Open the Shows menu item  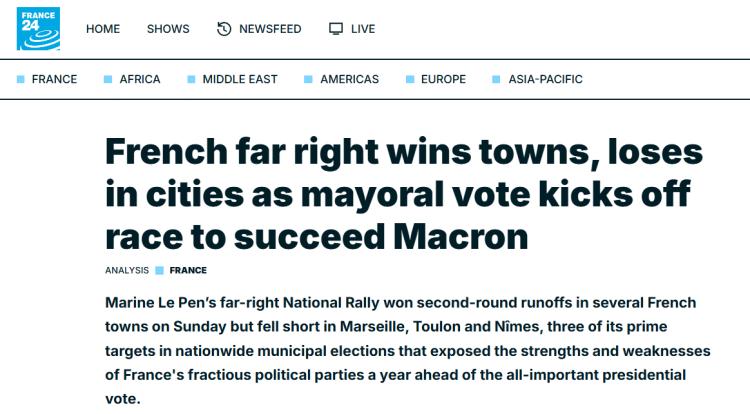pos(168,29)
